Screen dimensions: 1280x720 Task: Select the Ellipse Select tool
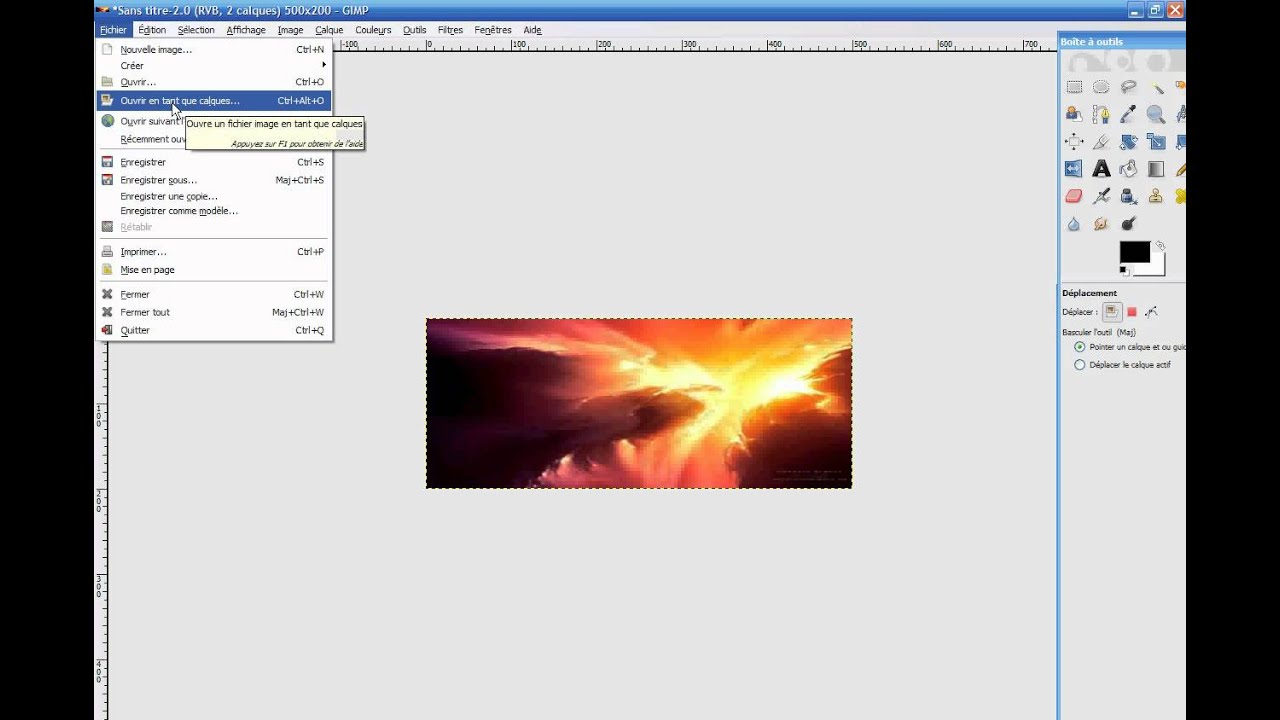coord(1101,87)
